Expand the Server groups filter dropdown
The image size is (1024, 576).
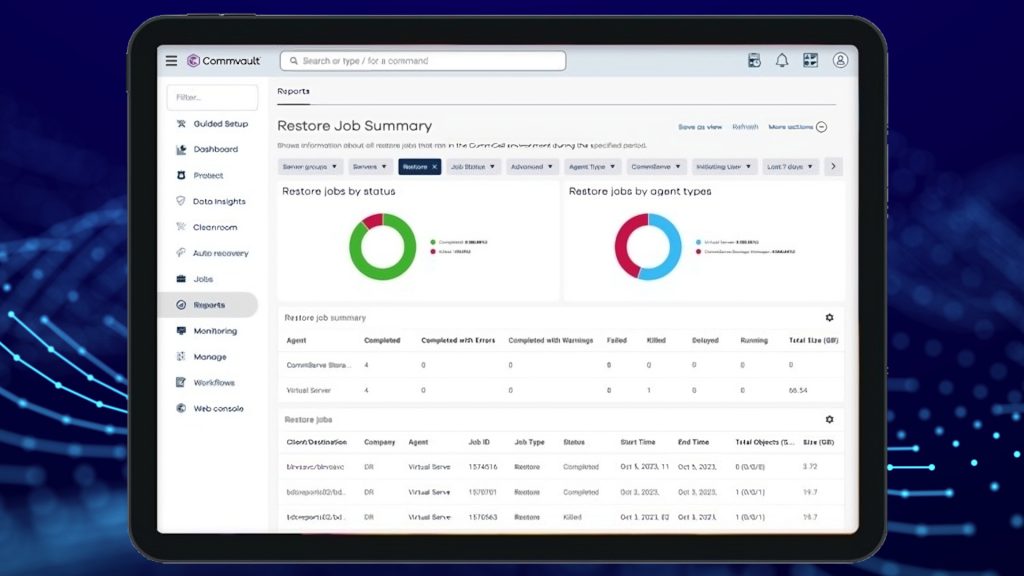[310, 167]
